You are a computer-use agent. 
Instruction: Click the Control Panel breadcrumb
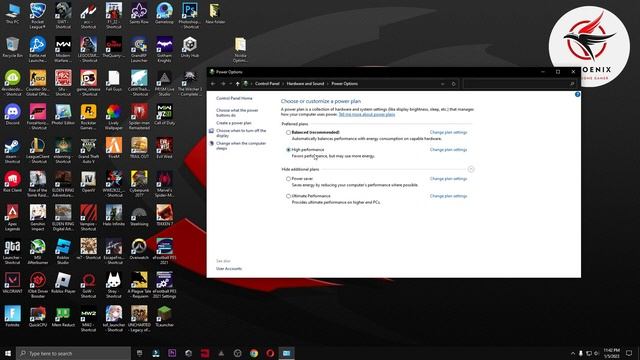(267, 84)
